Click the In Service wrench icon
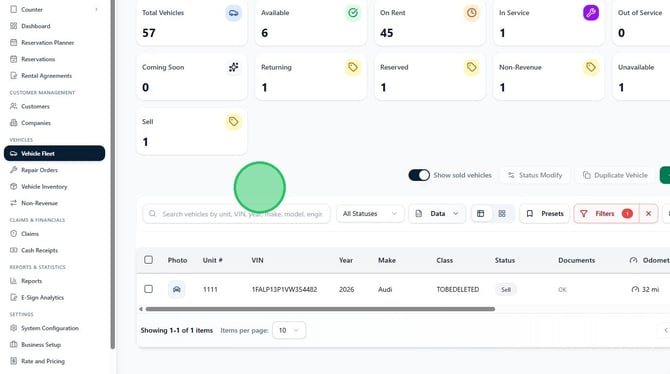The width and height of the screenshot is (670, 374). pos(591,13)
